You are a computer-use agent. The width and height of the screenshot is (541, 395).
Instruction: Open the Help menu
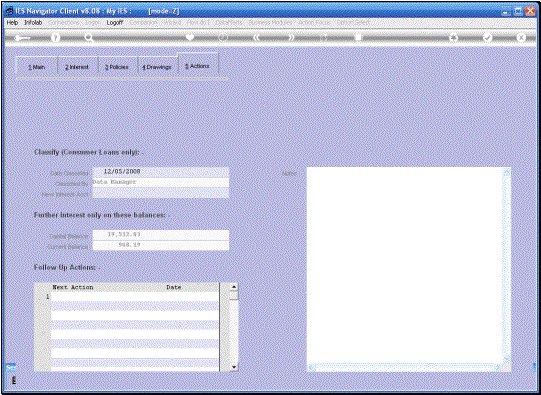pyautogui.click(x=12, y=22)
